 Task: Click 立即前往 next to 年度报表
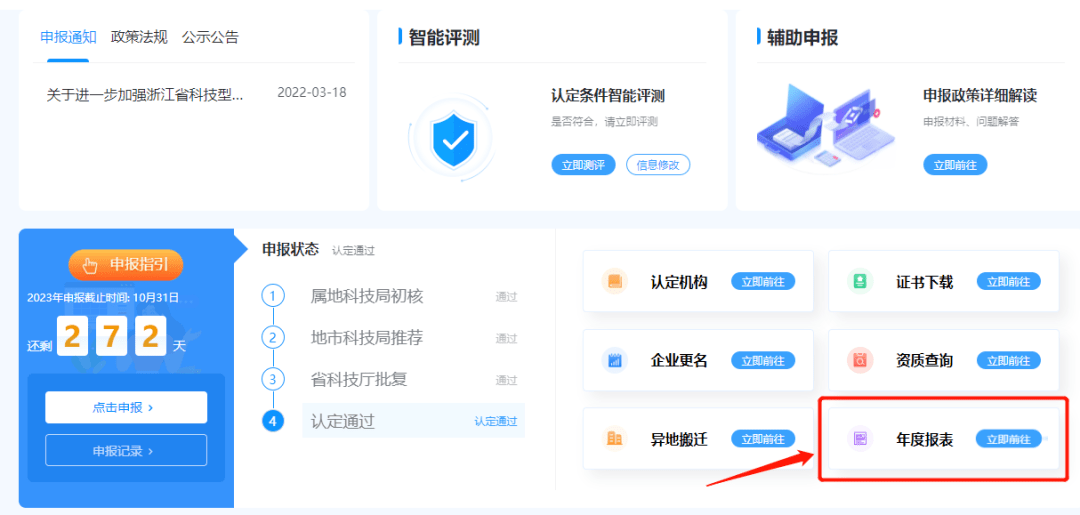tap(1009, 439)
